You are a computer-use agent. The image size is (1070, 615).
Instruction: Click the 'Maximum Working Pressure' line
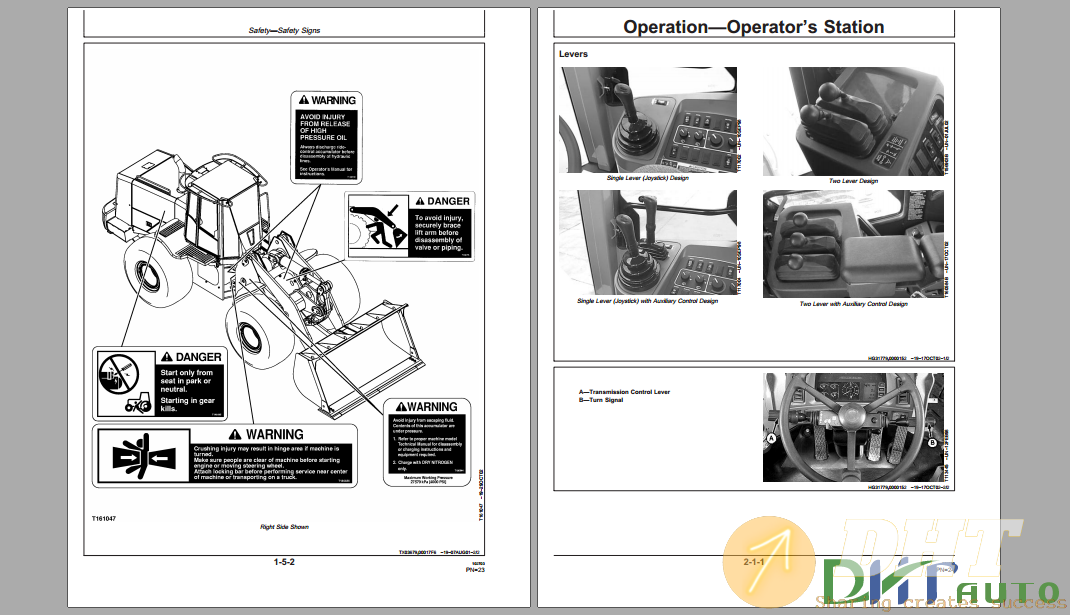(428, 479)
